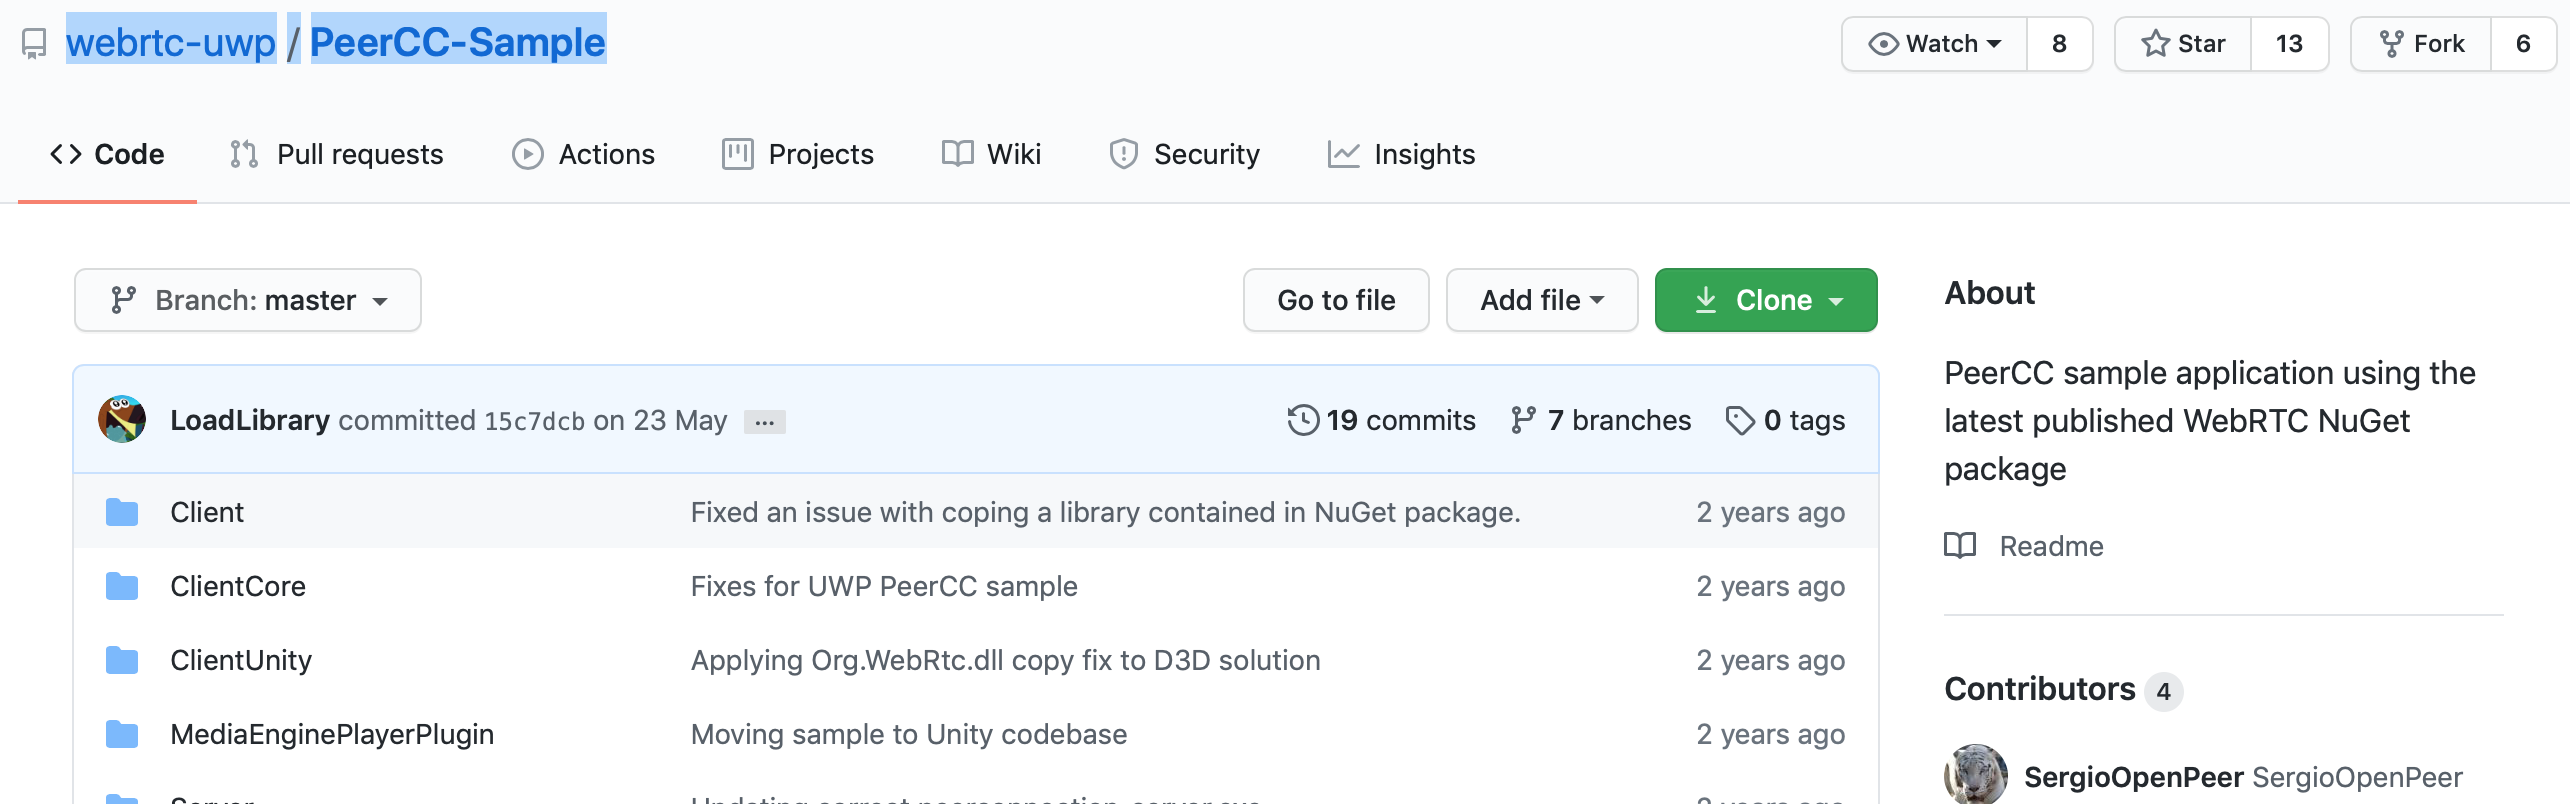Click the Go to file button
Screen dimensions: 2570x804
pos(1336,300)
